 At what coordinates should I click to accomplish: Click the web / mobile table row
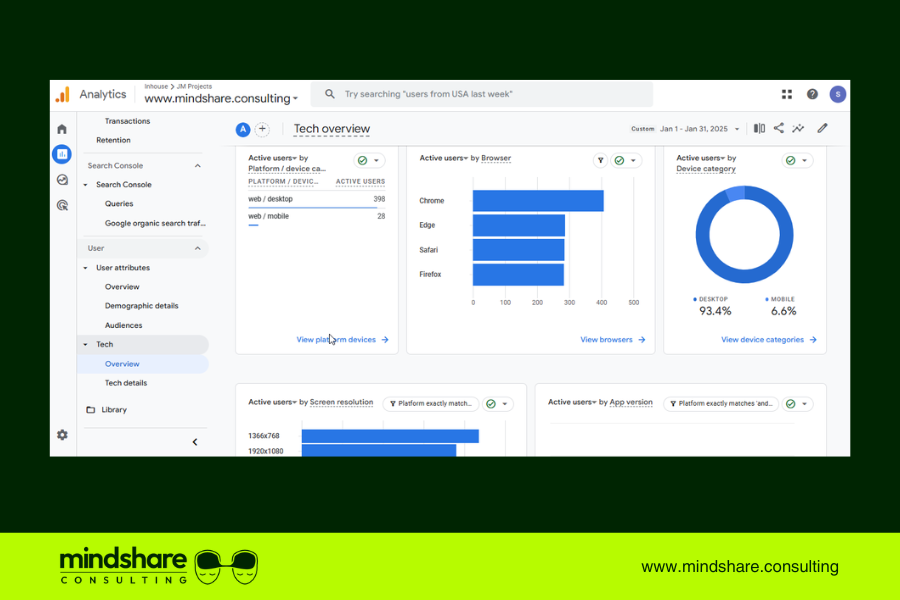[316, 216]
